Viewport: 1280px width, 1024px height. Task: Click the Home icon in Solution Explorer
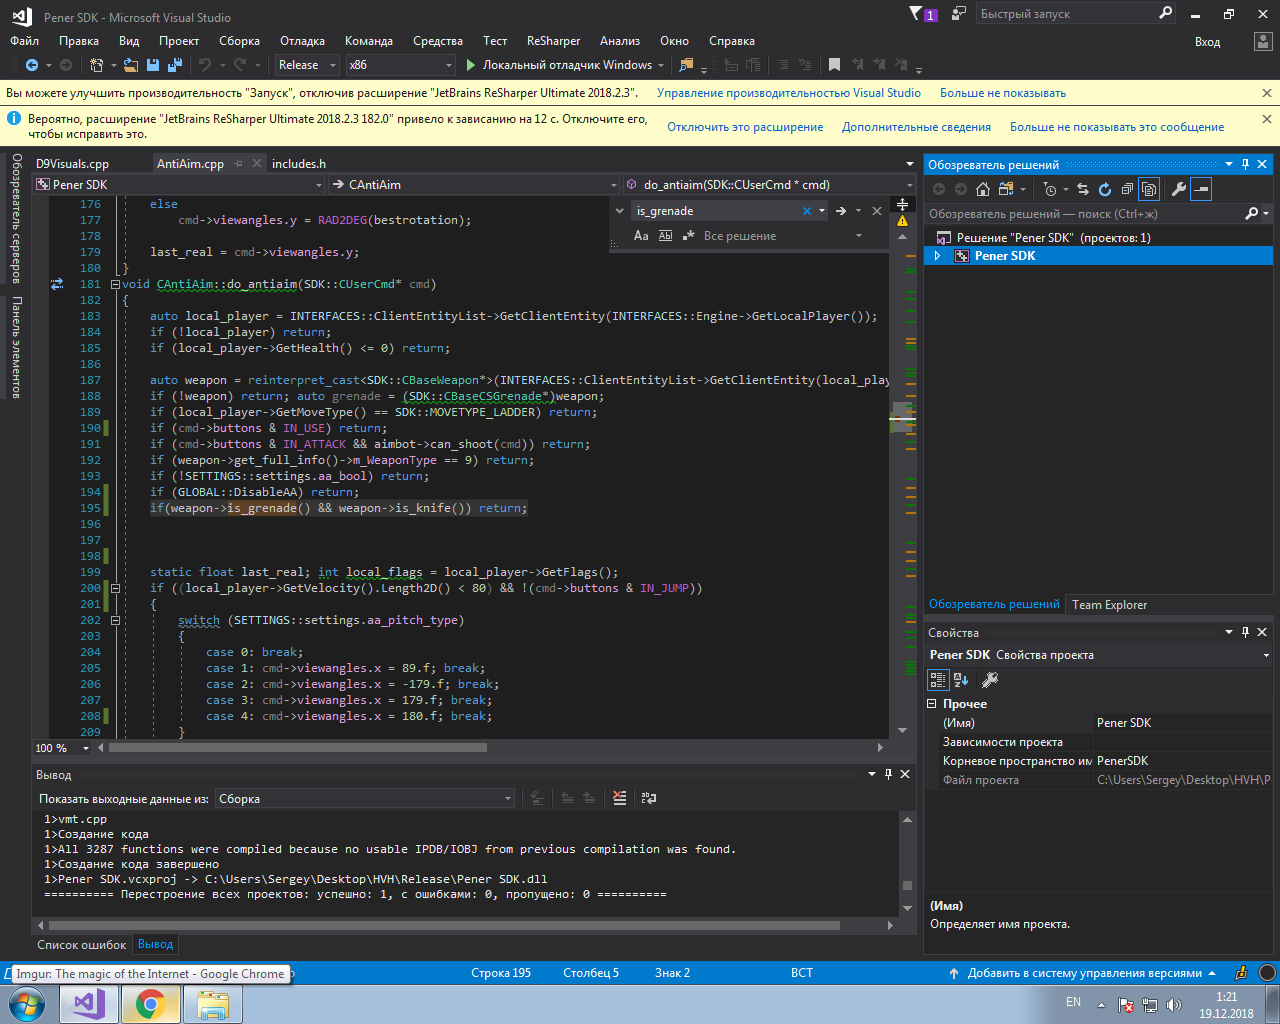(983, 189)
